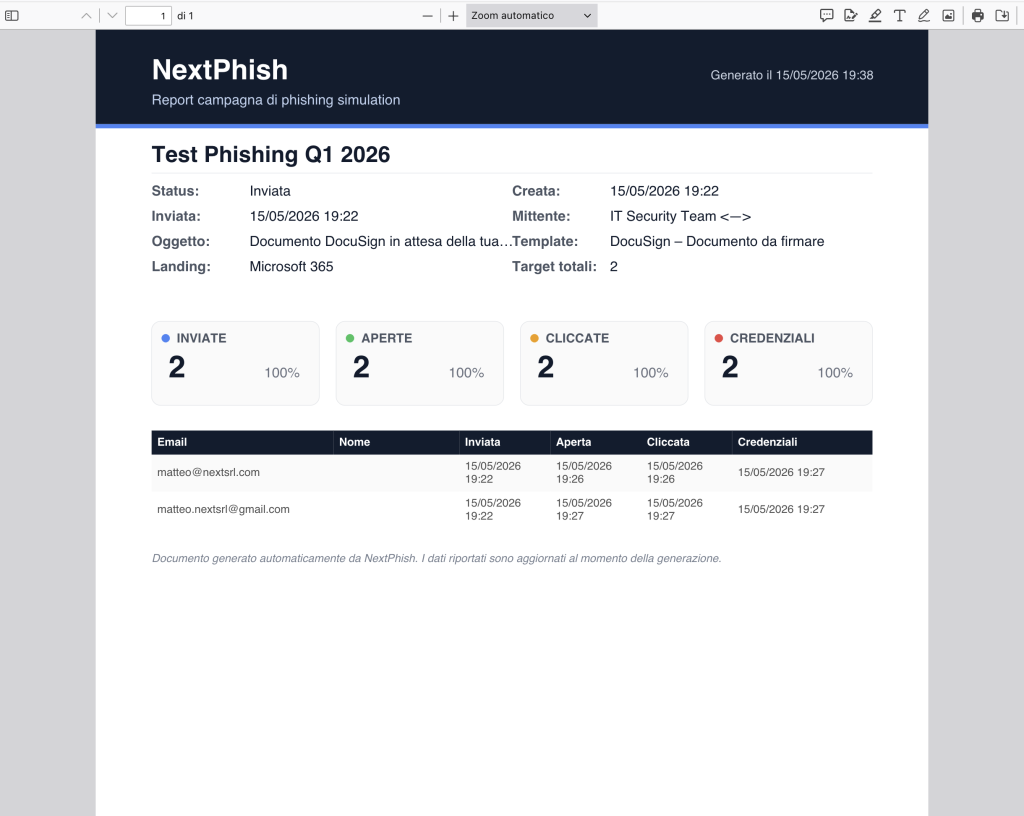Image resolution: width=1024 pixels, height=816 pixels.
Task: Save the PDF with download icon
Action: click(1002, 16)
